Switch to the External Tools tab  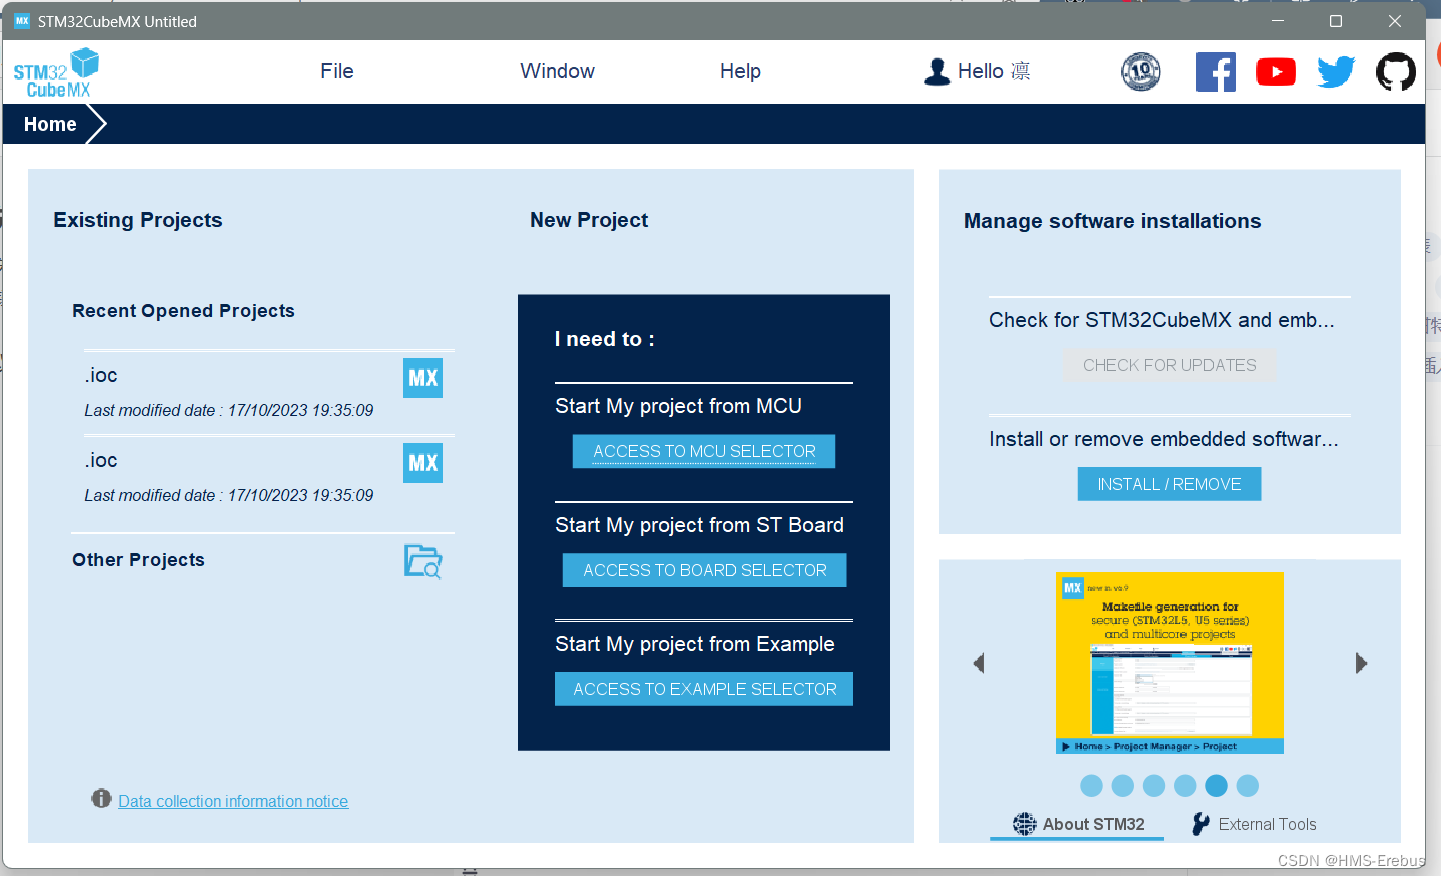click(1254, 824)
